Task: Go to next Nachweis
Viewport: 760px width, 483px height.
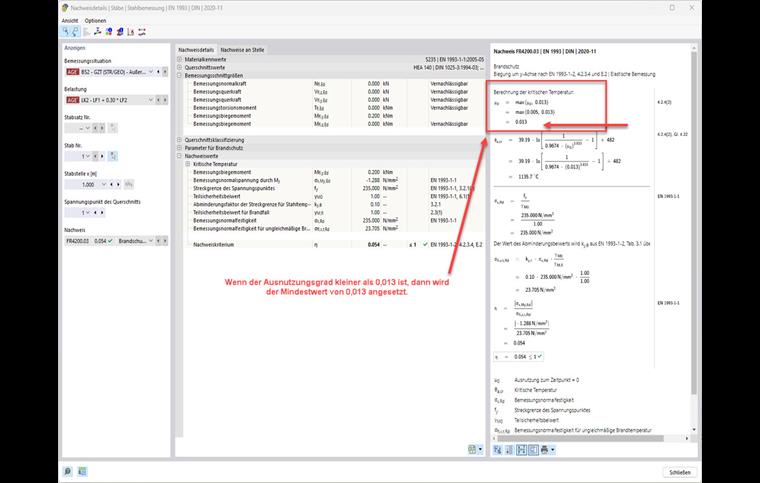Action: (x=165, y=241)
